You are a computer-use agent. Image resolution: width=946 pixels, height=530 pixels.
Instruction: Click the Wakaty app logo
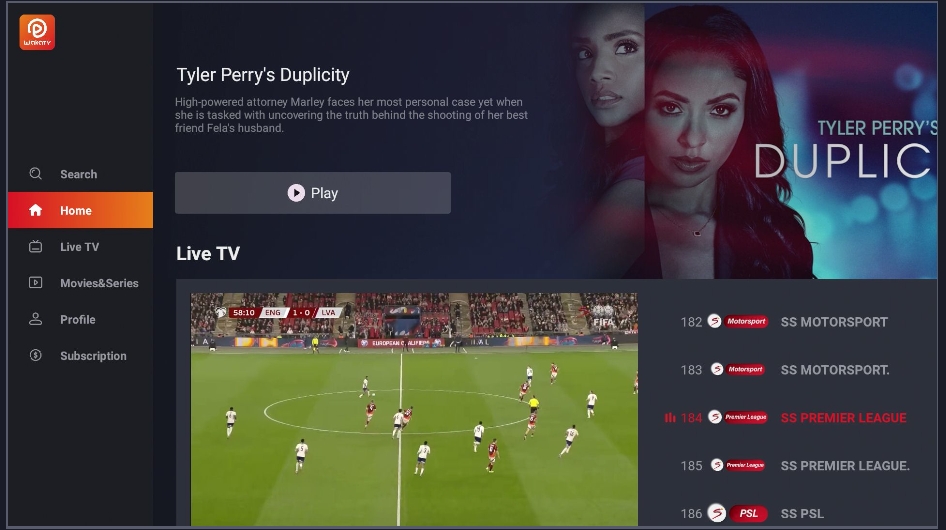pyautogui.click(x=37, y=33)
